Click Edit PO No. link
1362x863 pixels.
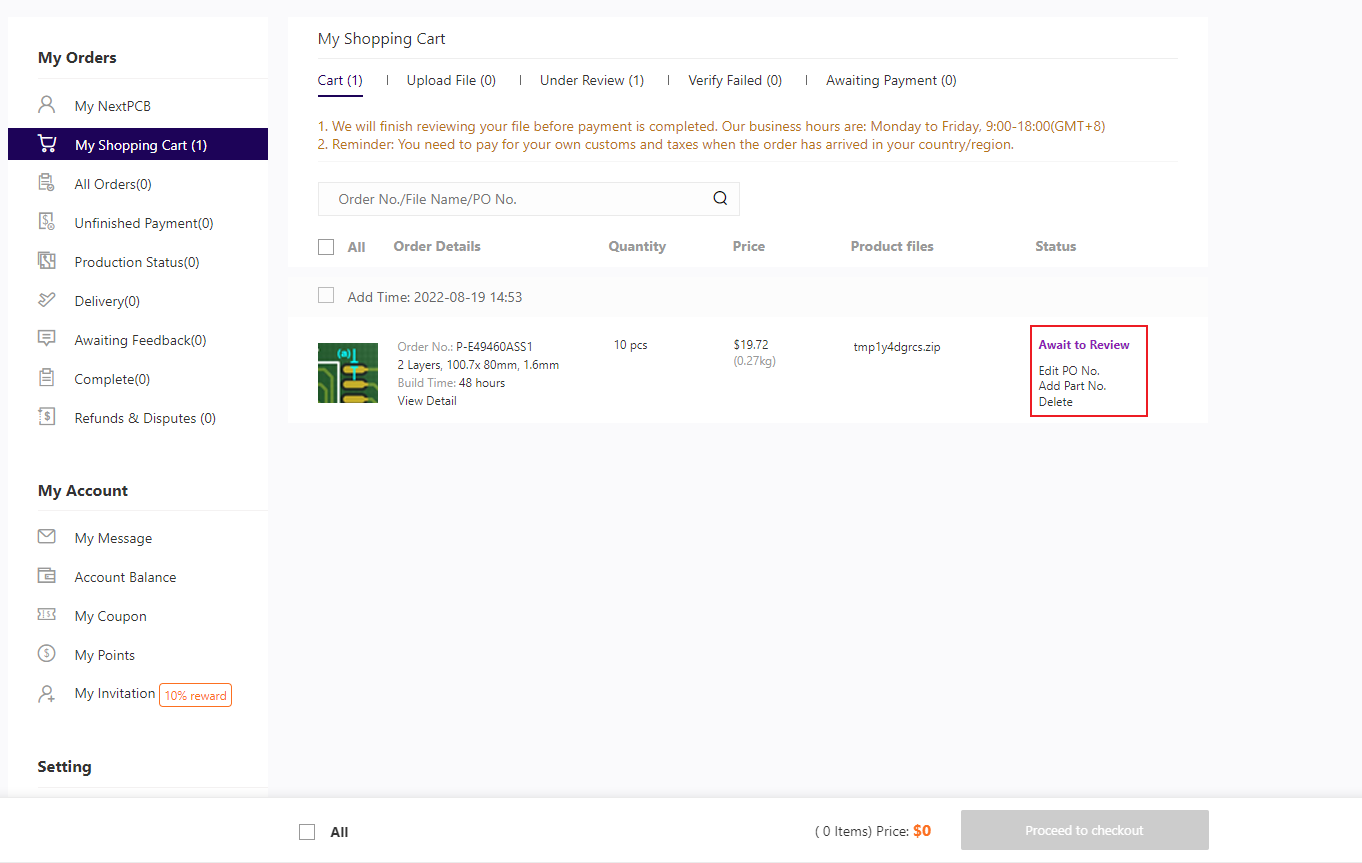click(x=1069, y=371)
